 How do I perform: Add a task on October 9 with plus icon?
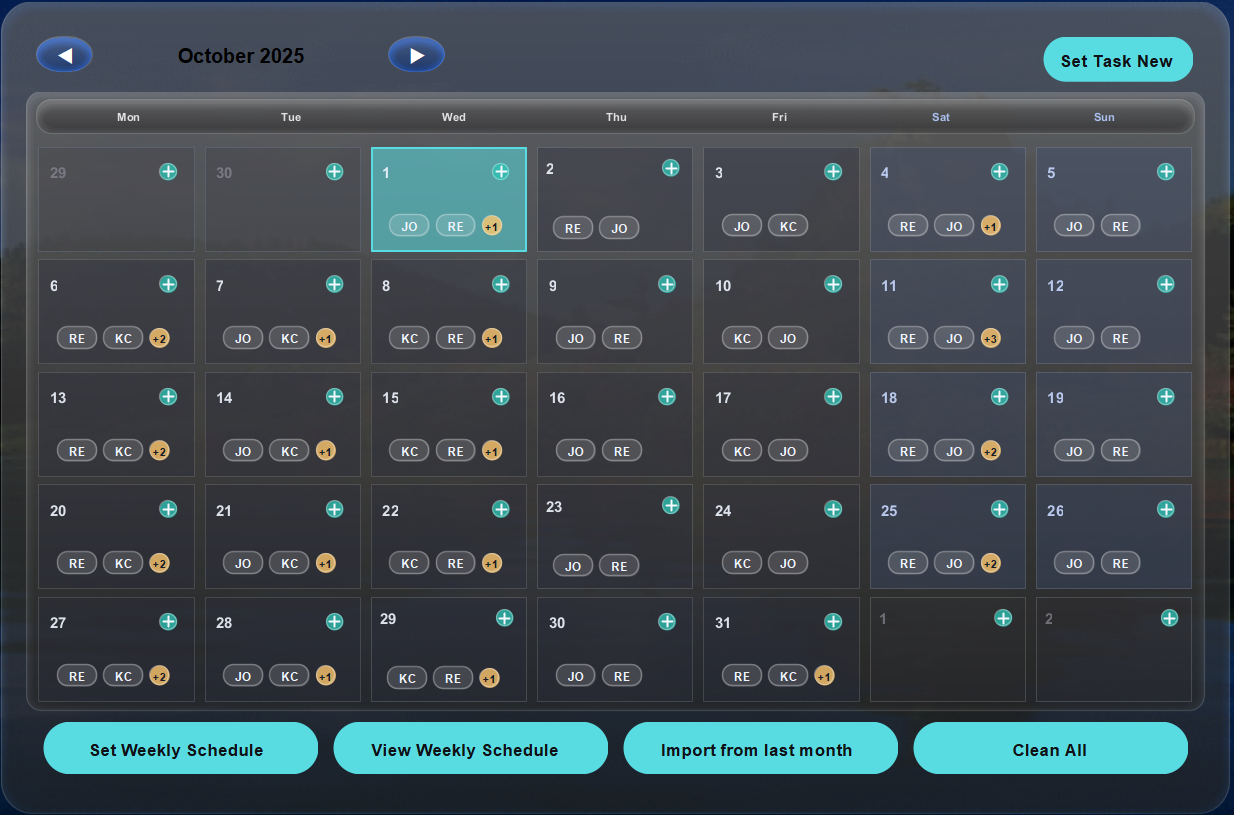pos(667,284)
